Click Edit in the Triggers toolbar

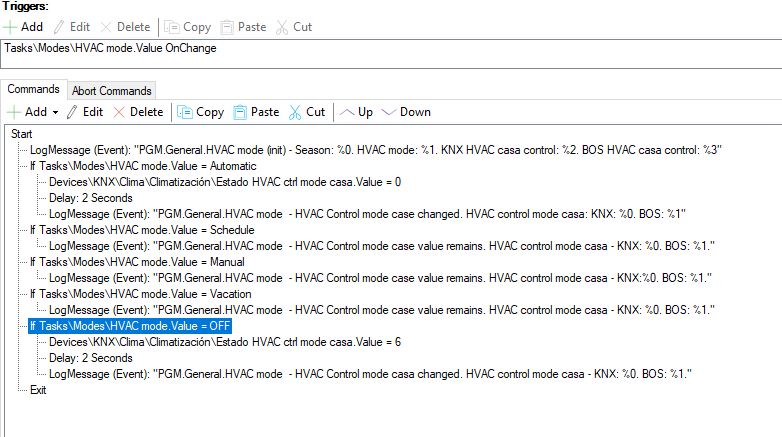[x=74, y=27]
